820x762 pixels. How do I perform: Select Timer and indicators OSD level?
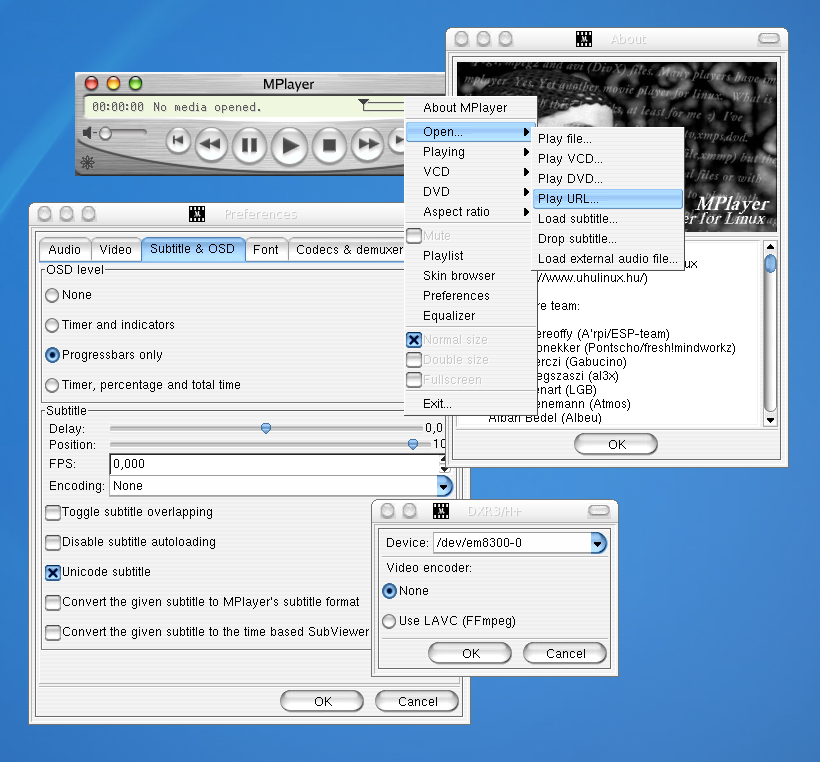[52, 325]
